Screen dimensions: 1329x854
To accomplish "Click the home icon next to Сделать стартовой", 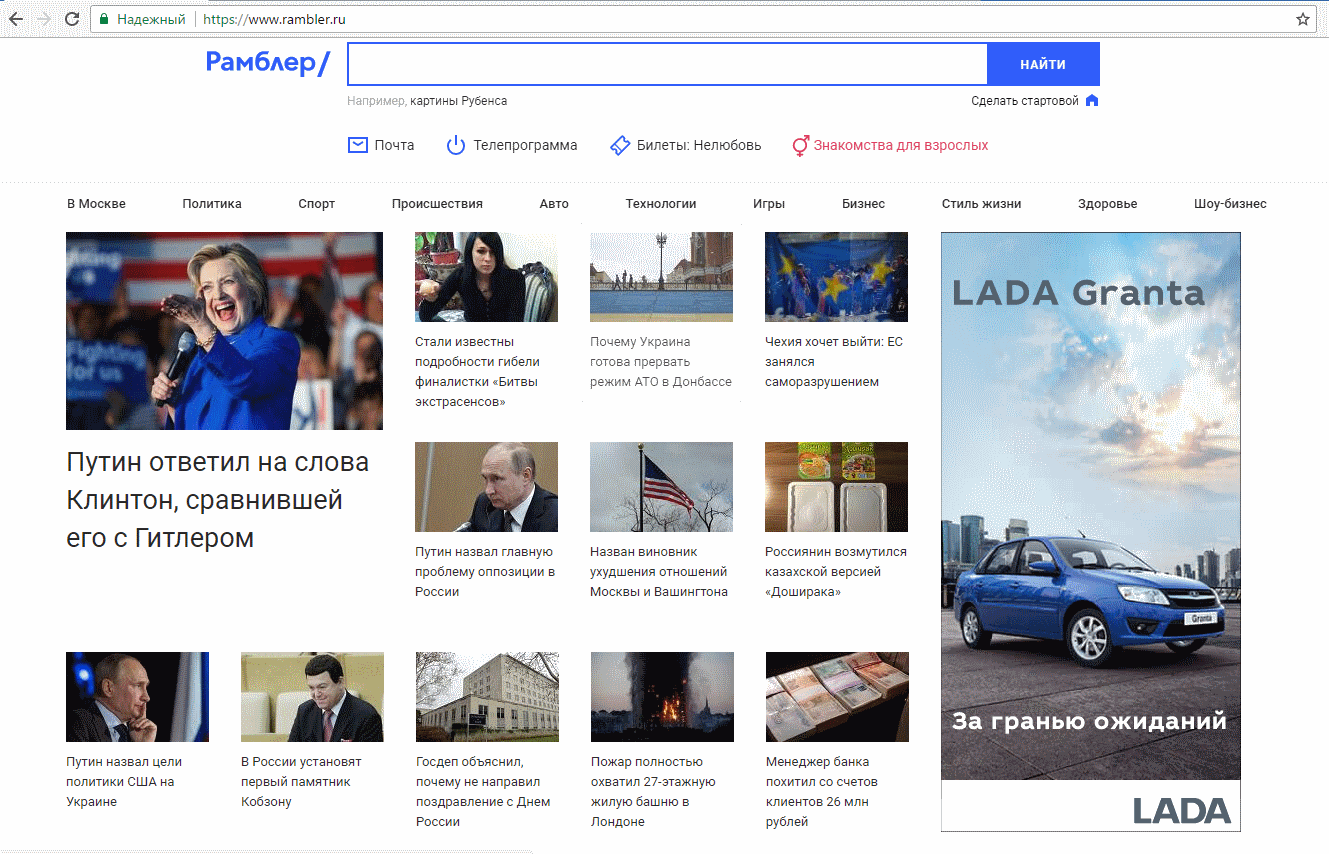I will [x=1092, y=100].
